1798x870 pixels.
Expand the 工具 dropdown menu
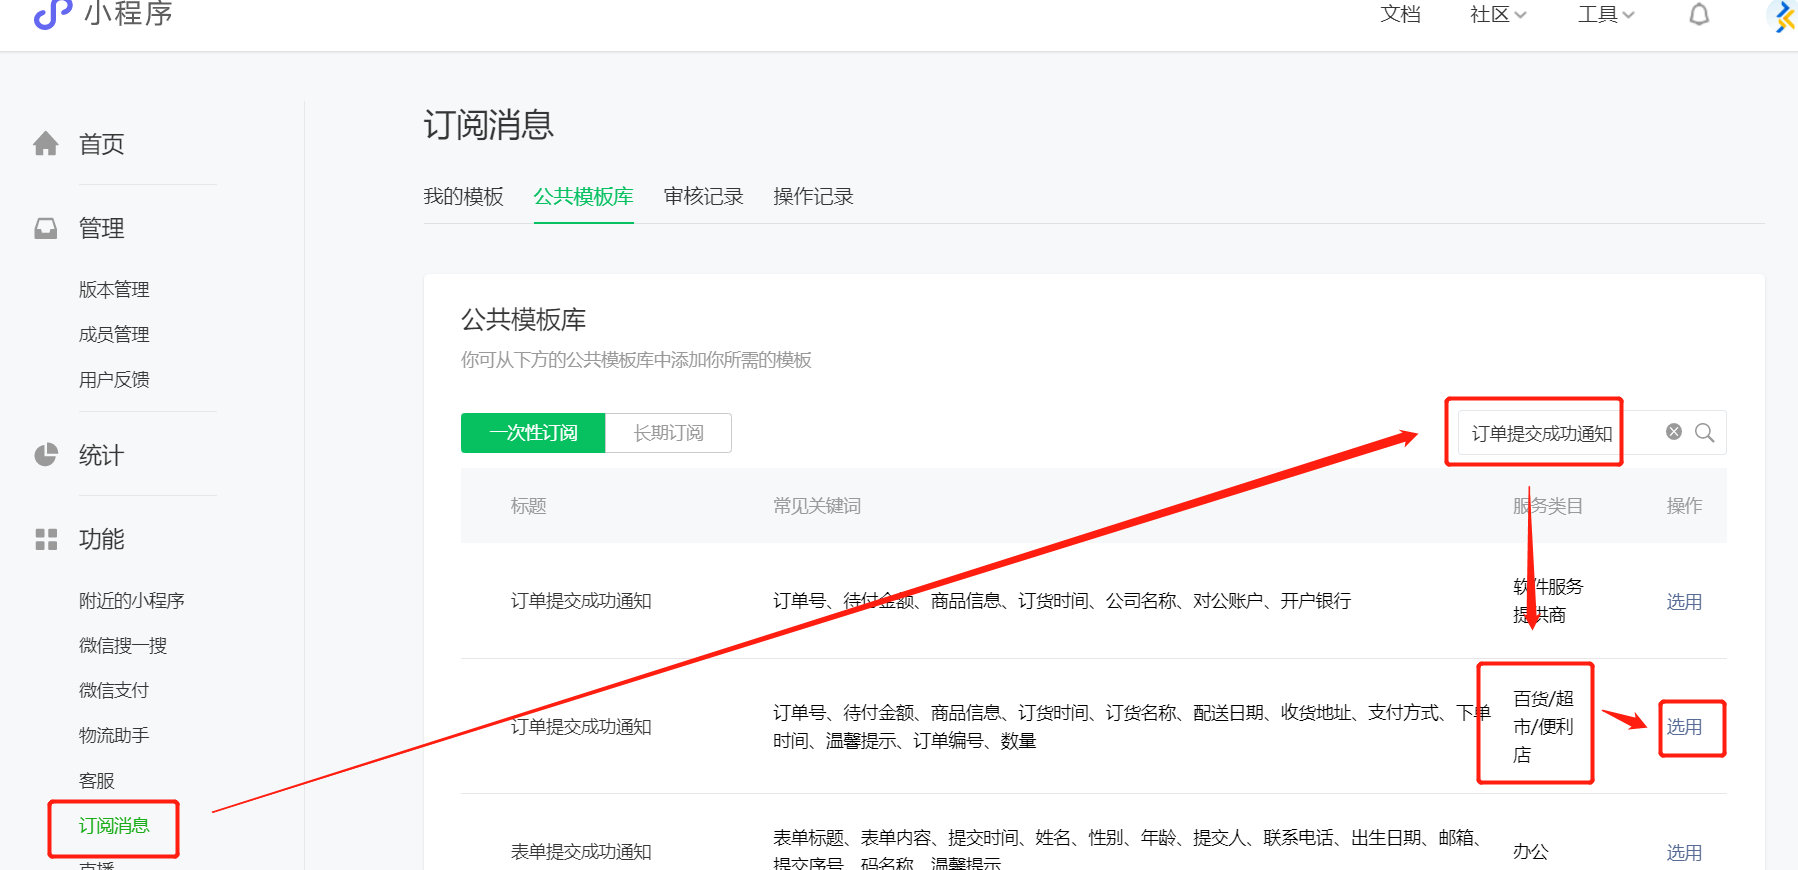(x=1606, y=14)
